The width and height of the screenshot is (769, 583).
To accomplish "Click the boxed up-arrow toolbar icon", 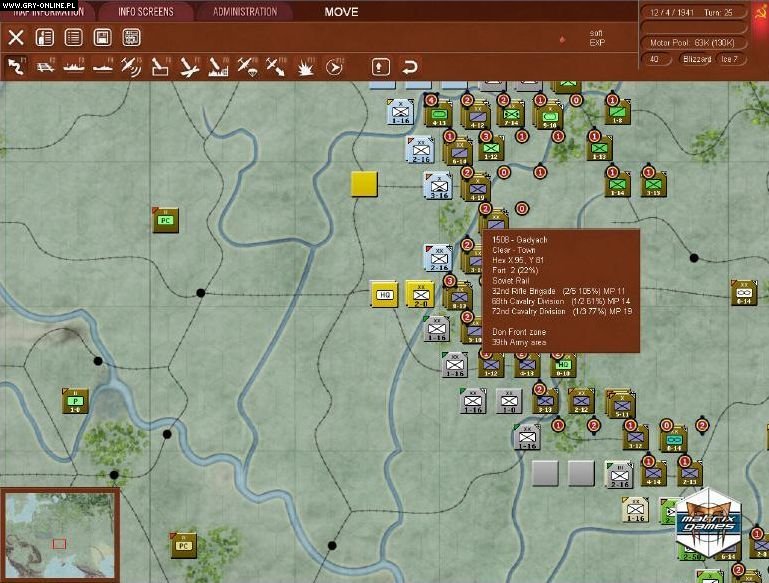I will point(381,67).
